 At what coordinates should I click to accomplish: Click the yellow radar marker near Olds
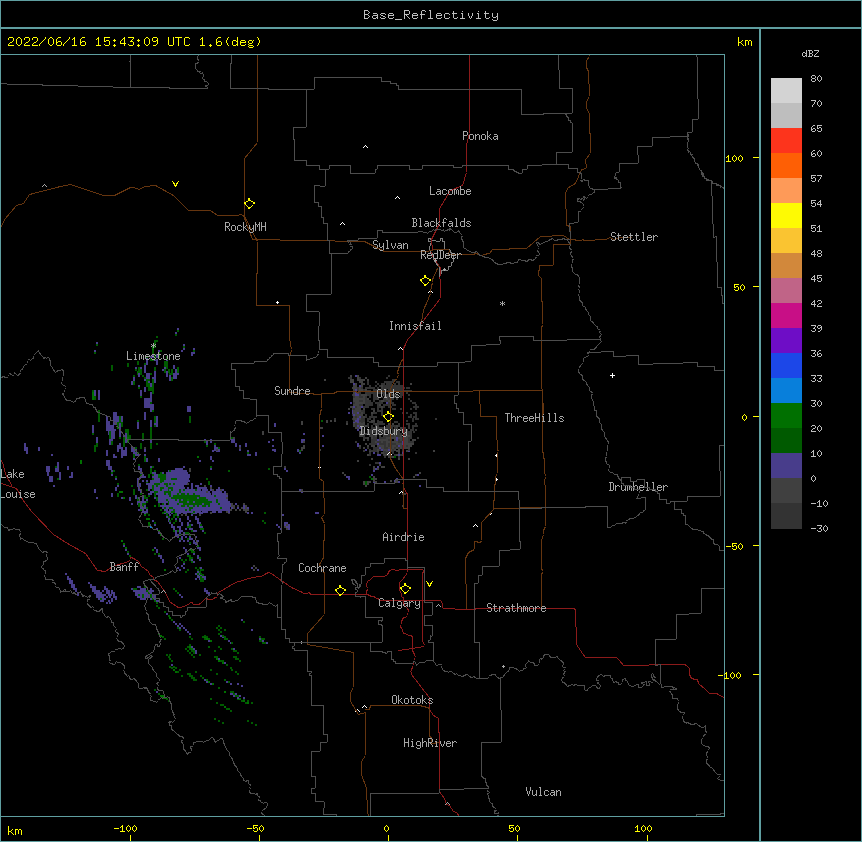click(388, 416)
